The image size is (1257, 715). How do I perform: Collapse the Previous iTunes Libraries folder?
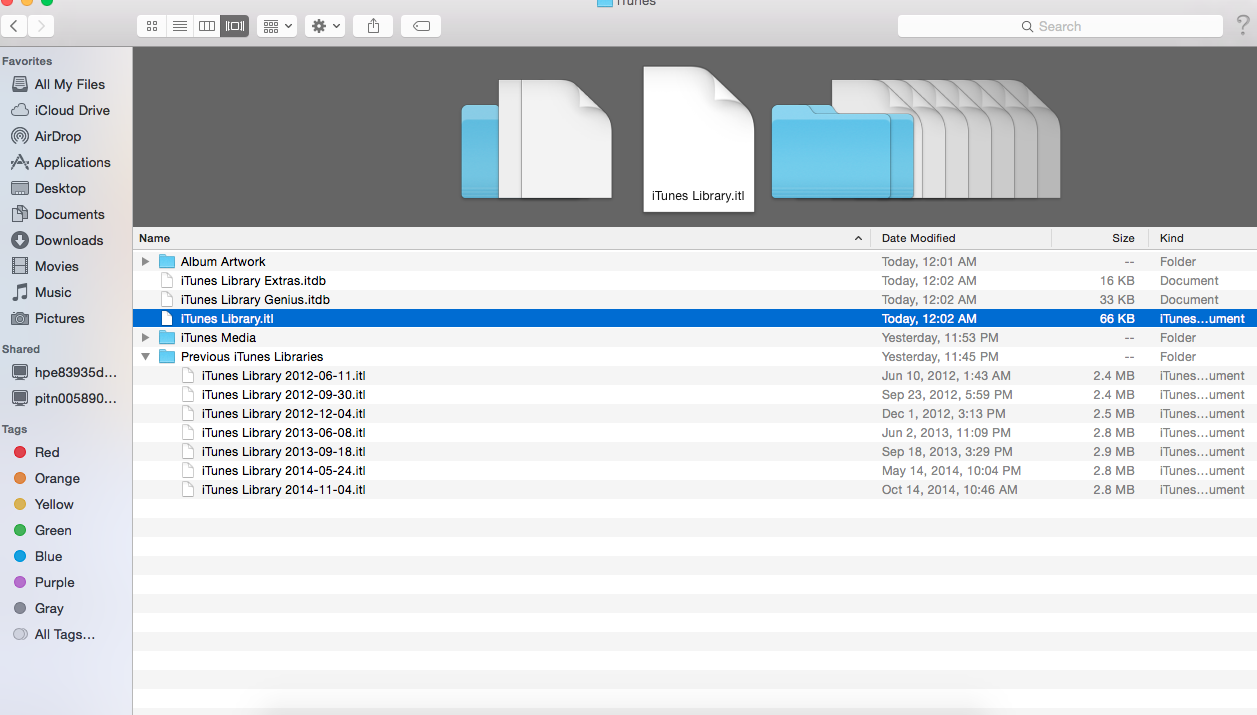coord(145,356)
